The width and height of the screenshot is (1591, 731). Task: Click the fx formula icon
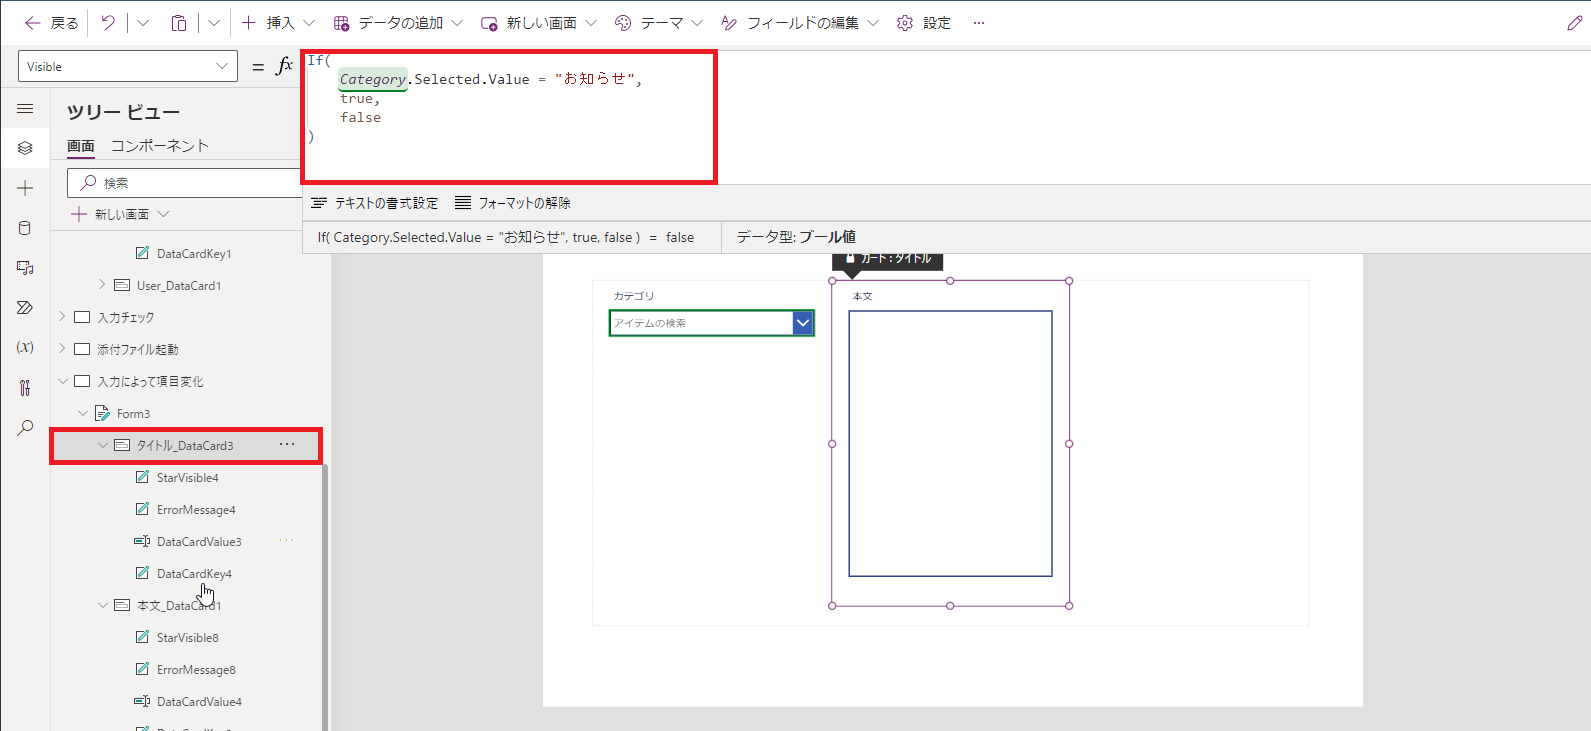click(x=284, y=66)
